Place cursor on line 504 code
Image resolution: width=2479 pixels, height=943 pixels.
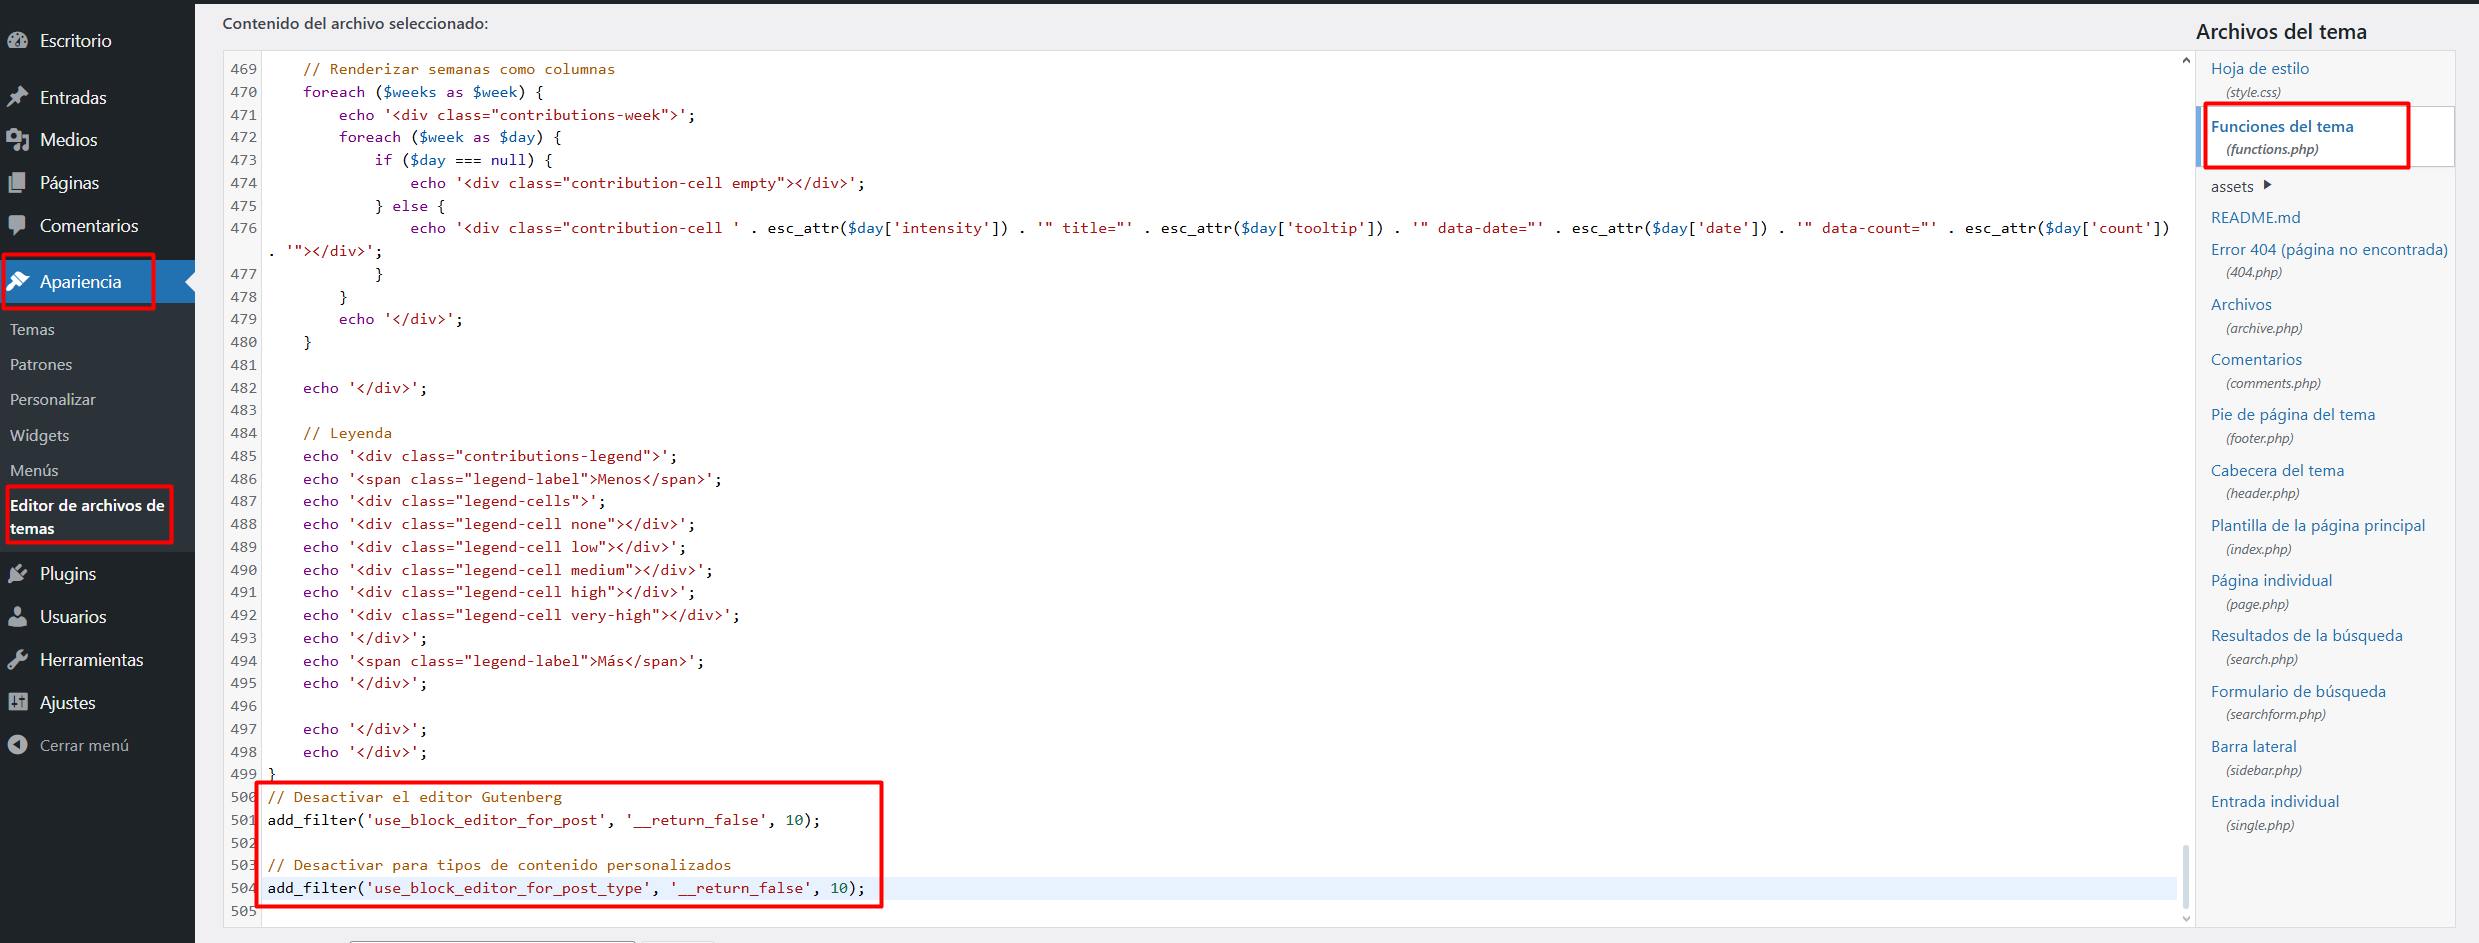click(x=565, y=888)
